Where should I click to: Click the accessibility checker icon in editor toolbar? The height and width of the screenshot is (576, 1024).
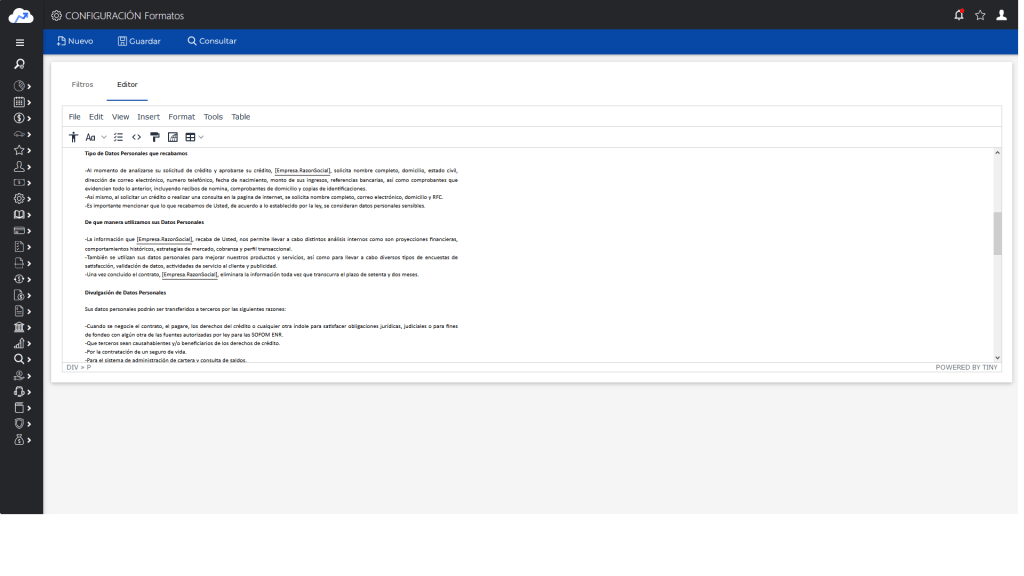[x=74, y=137]
